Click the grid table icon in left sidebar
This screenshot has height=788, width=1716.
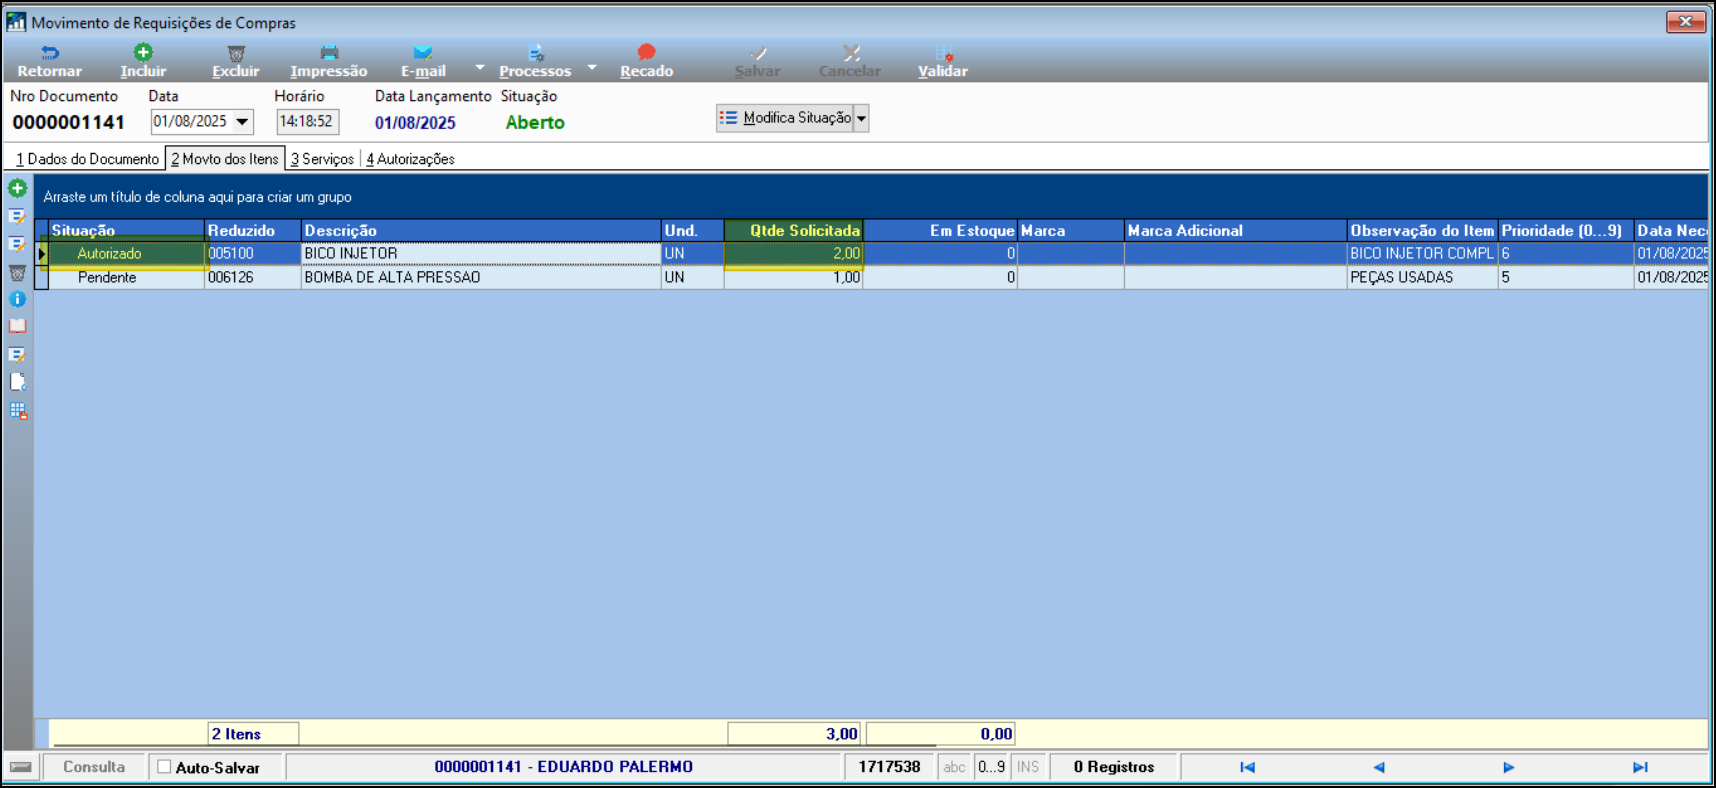click(17, 410)
